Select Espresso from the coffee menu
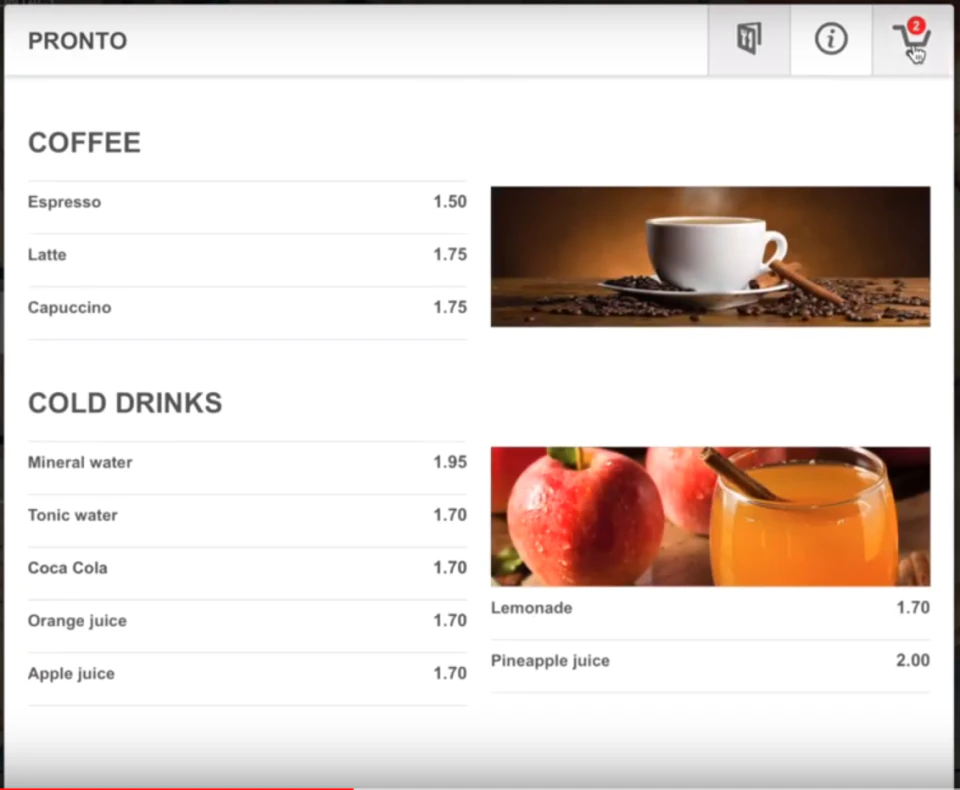 tap(64, 202)
